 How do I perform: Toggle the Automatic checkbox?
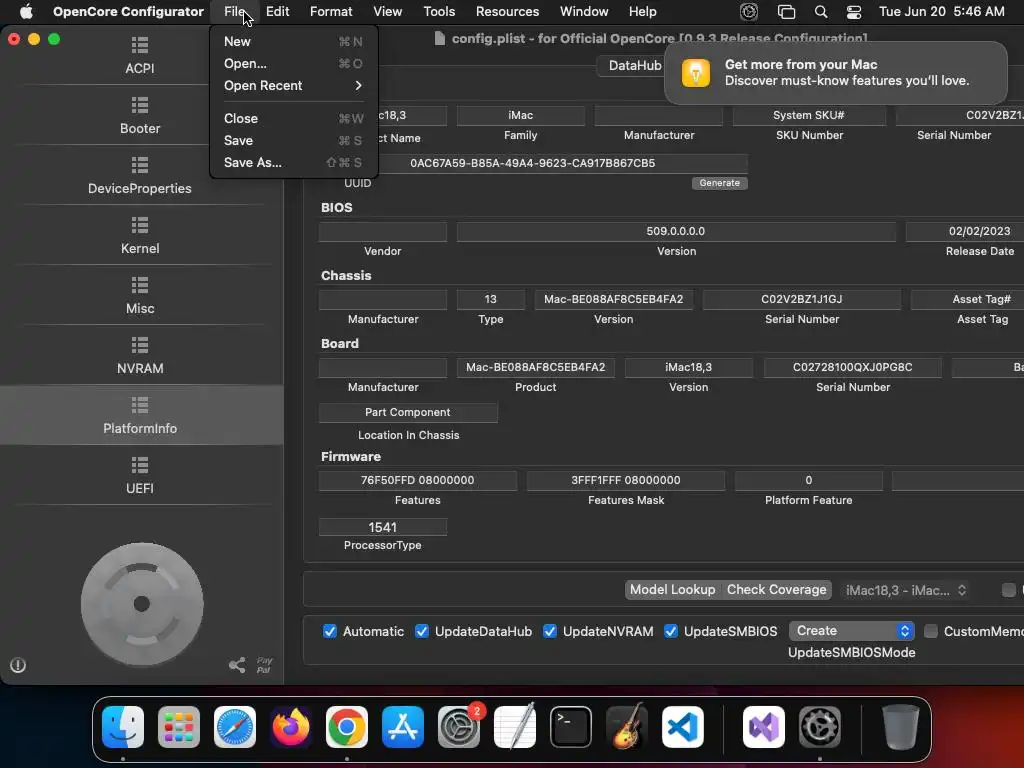330,631
